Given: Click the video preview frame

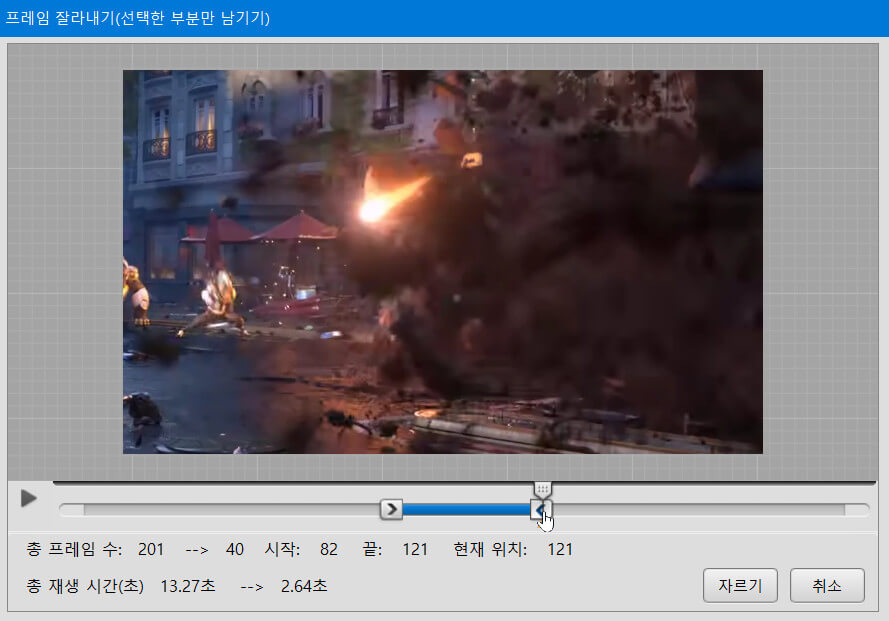Looking at the screenshot, I should click(442, 262).
